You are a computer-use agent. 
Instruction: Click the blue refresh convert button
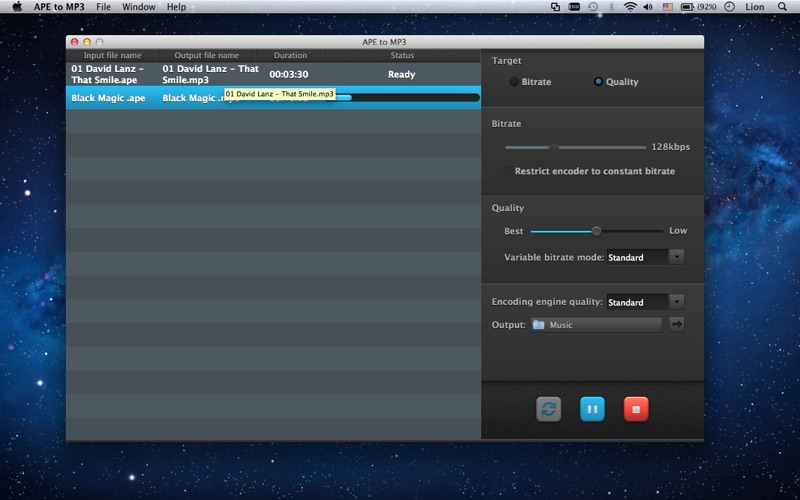[548, 409]
